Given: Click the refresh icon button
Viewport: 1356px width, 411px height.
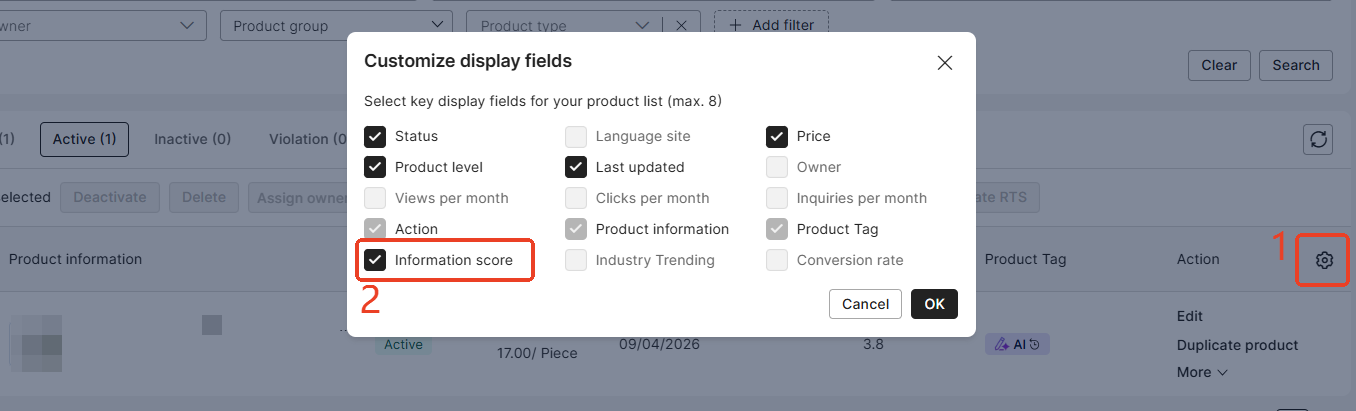Looking at the screenshot, I should coord(1318,140).
